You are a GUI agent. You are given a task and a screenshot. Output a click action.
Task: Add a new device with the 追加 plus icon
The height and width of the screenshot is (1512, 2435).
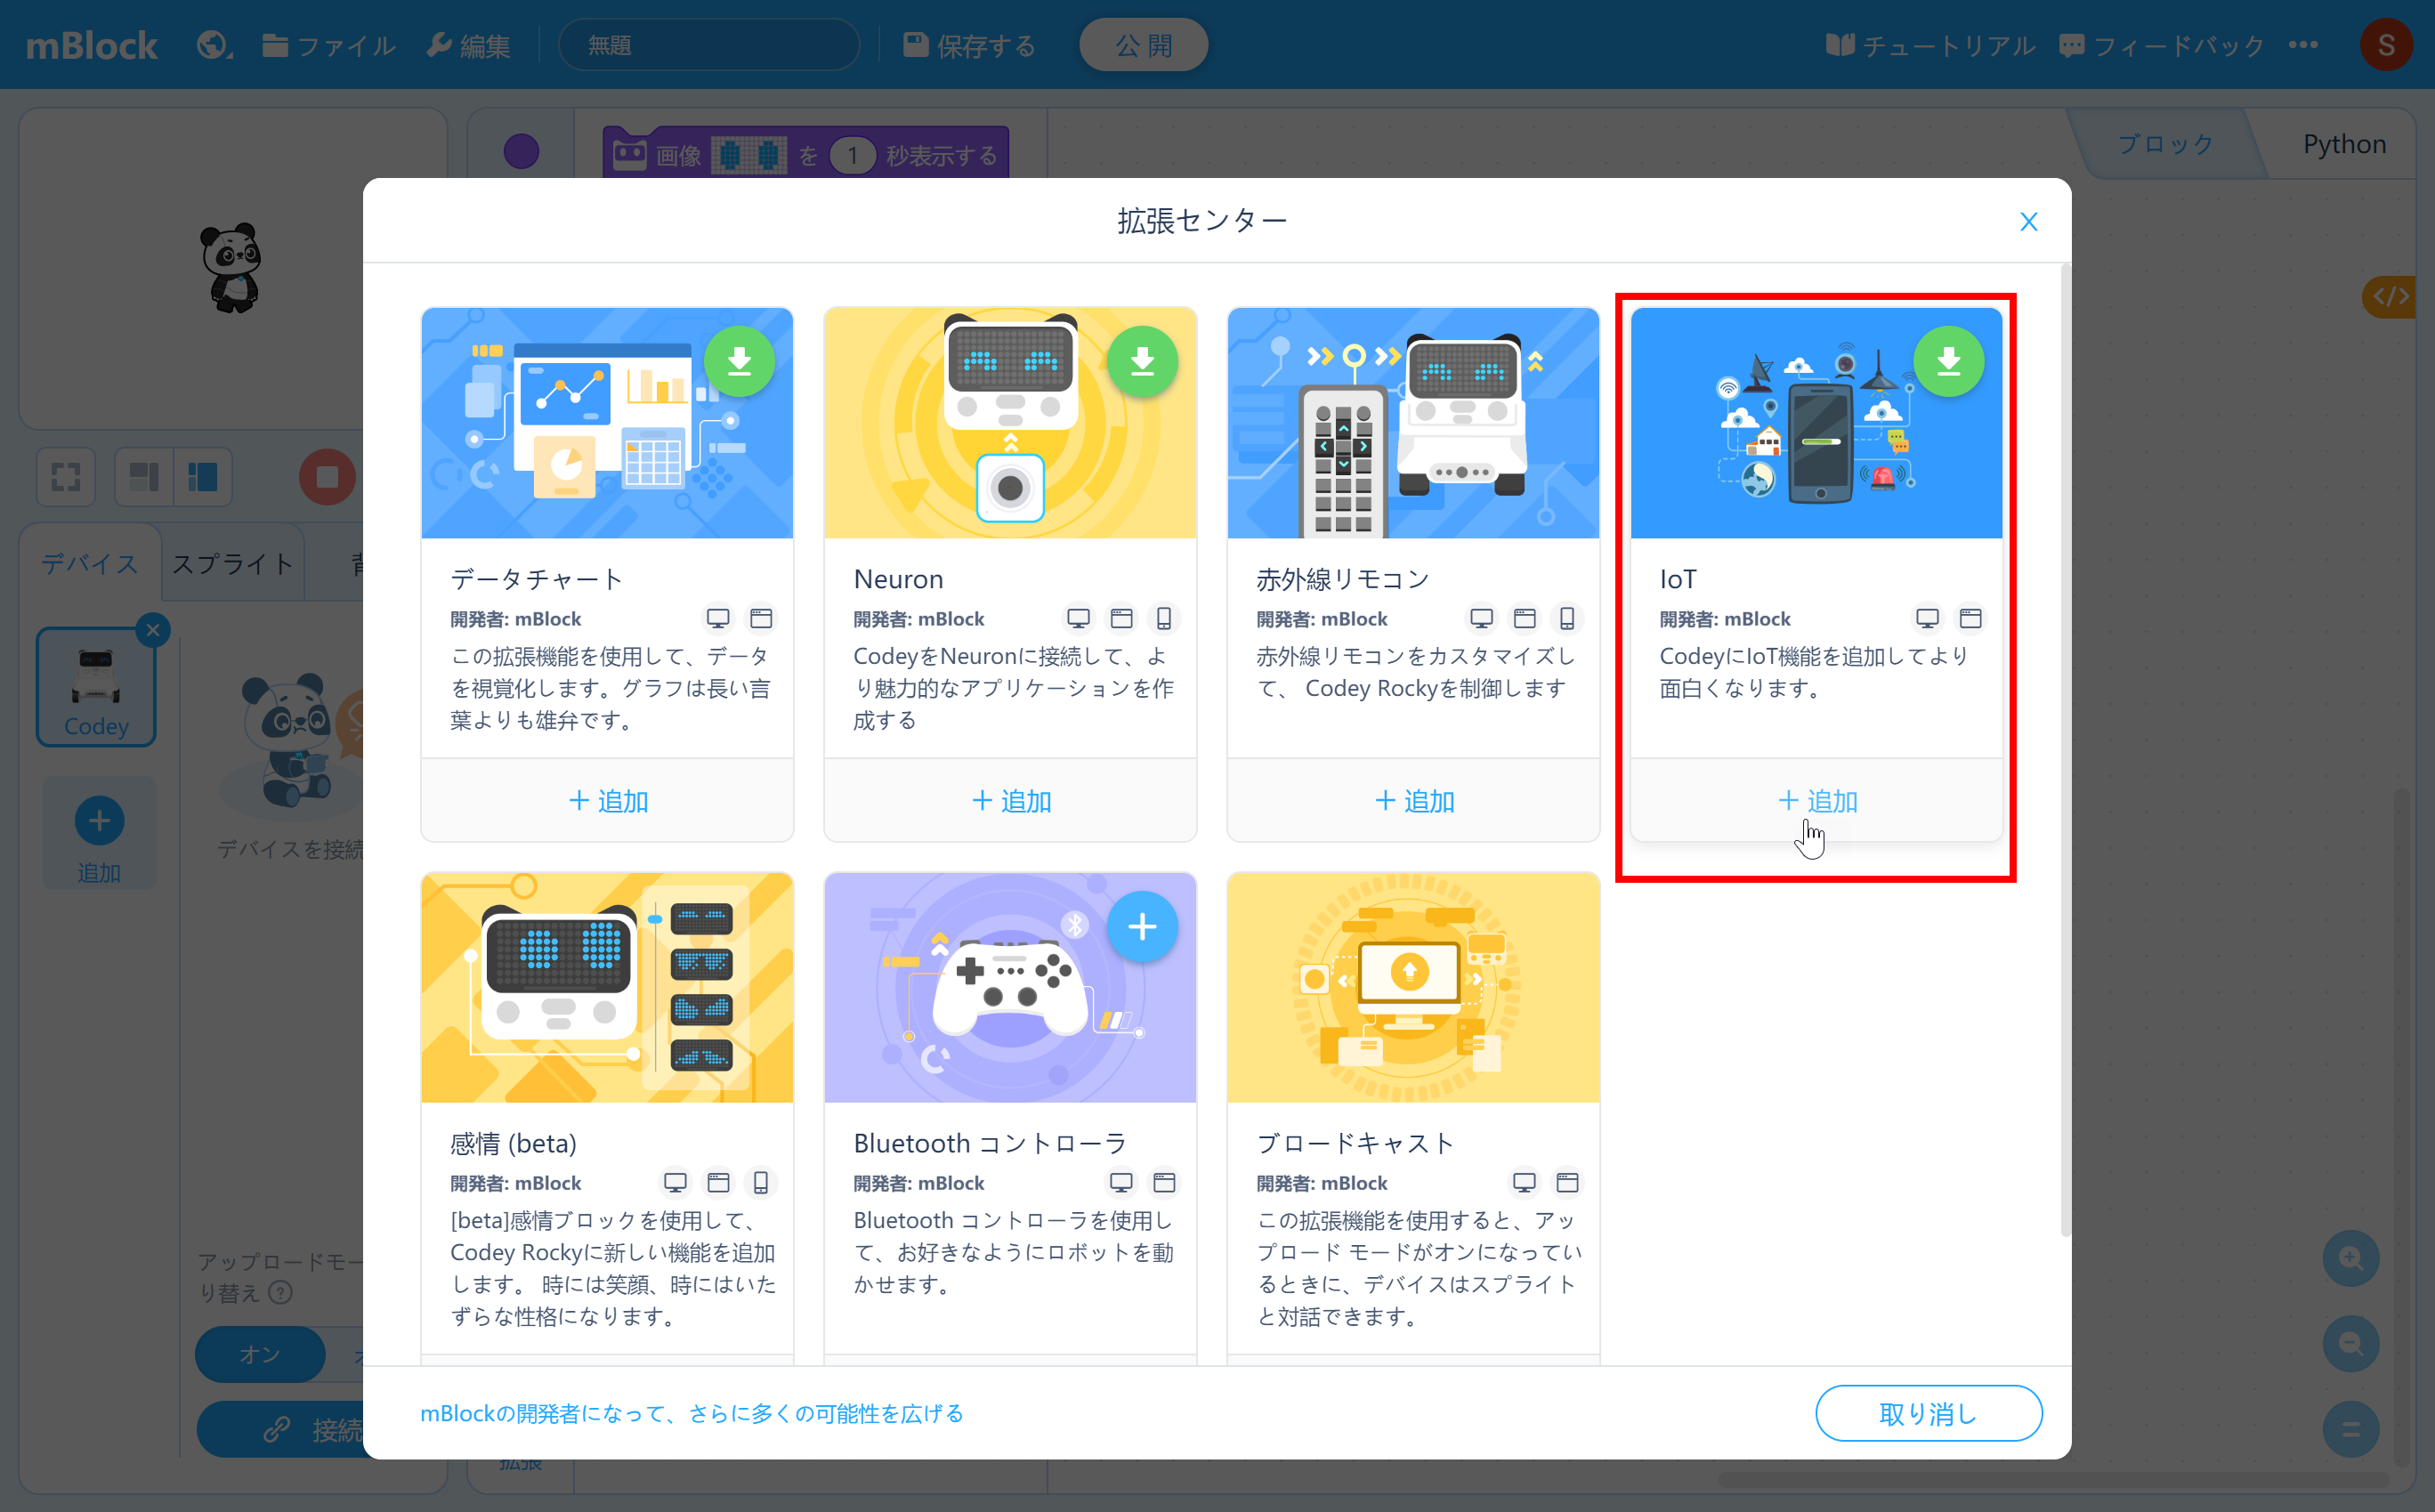click(x=98, y=820)
